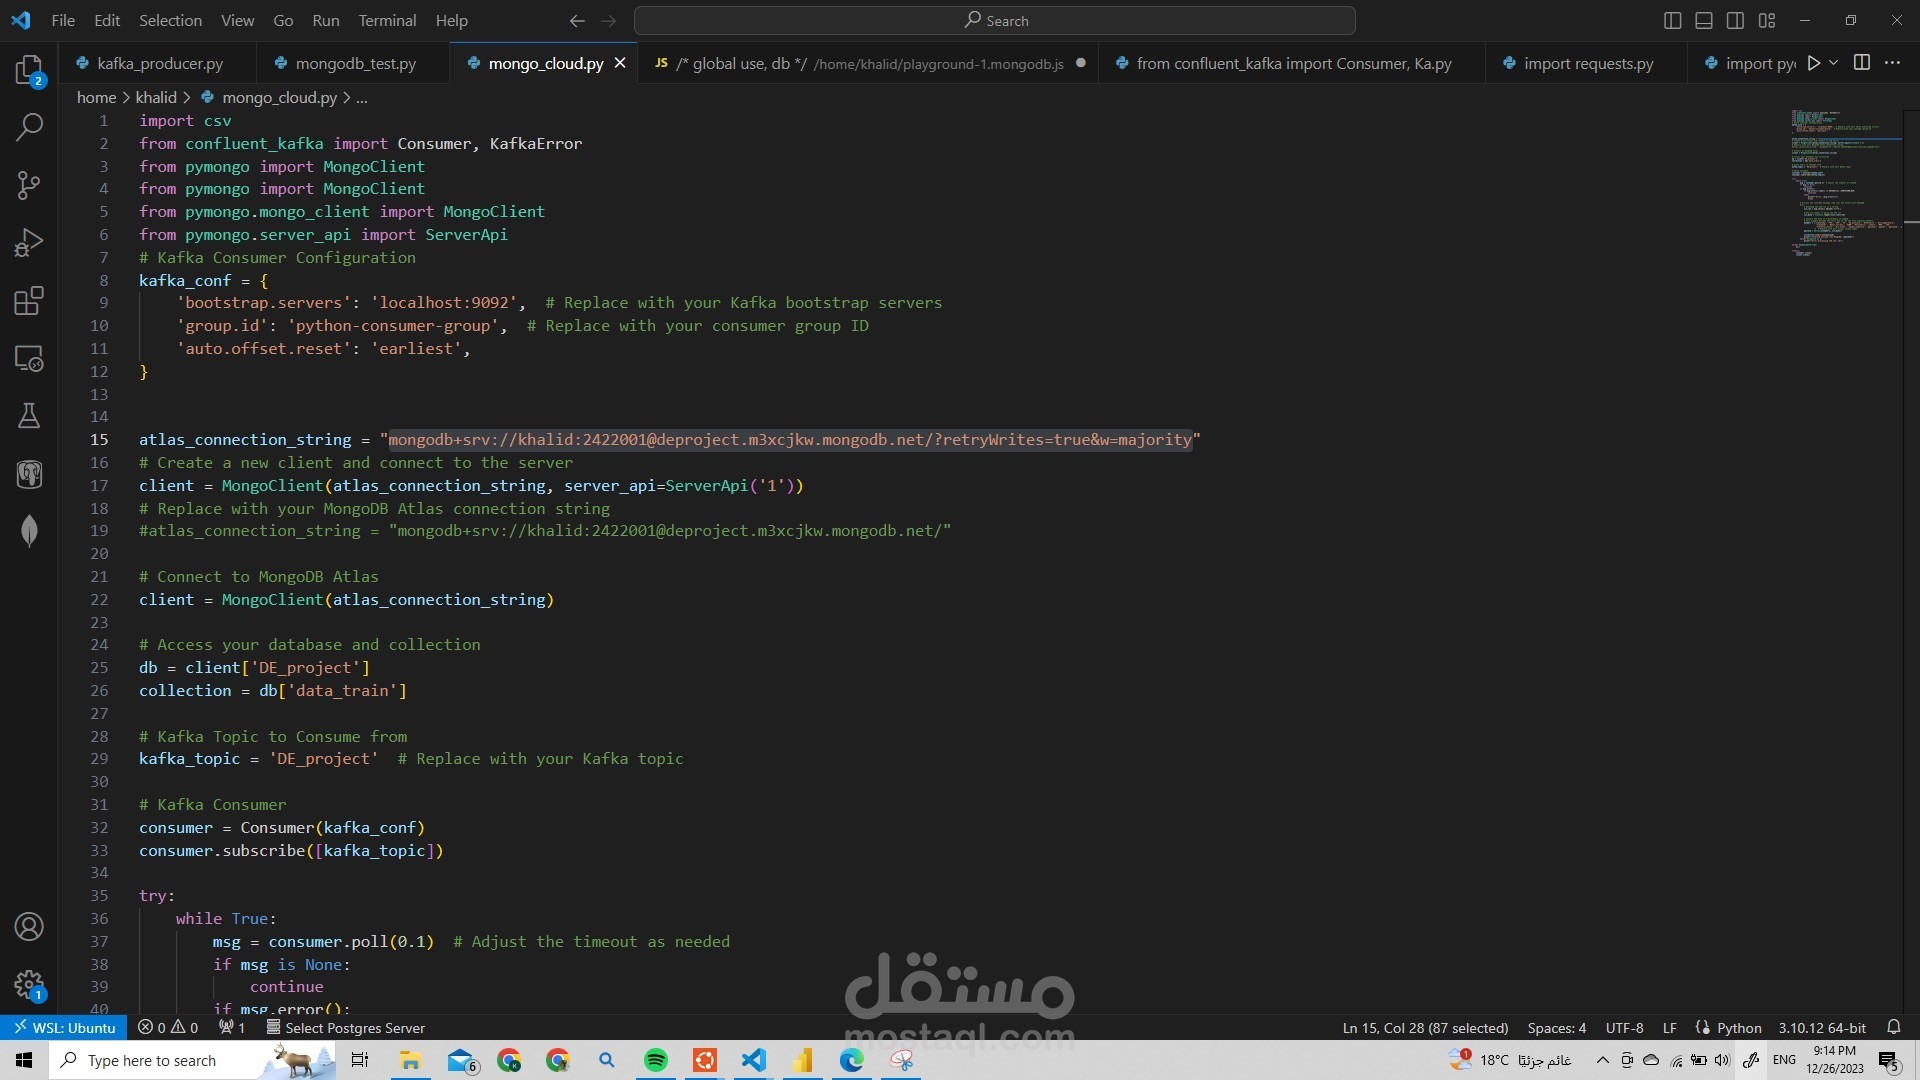Click the command center Search box

coord(995,20)
